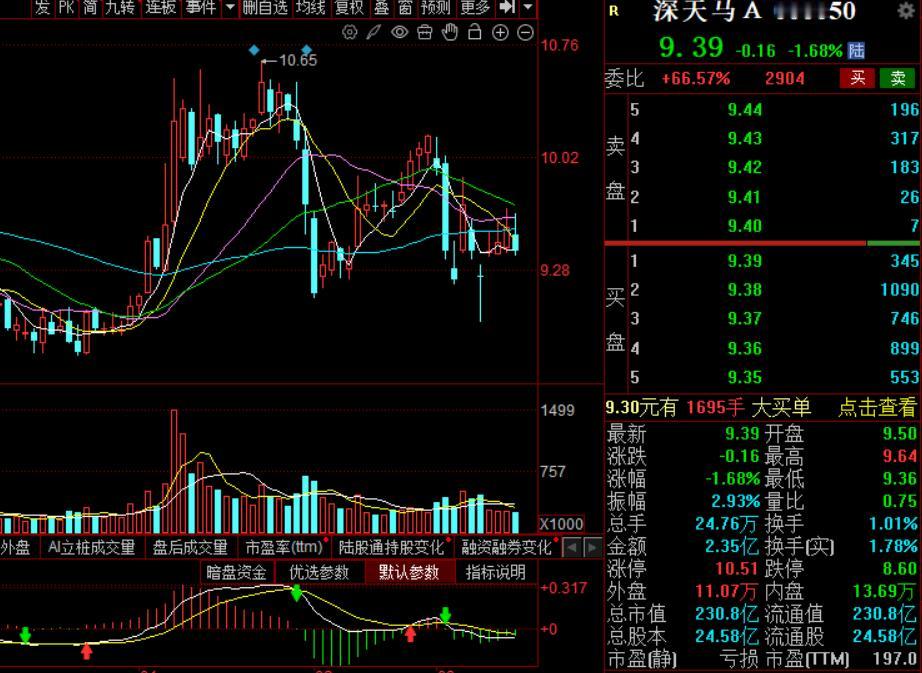
Task: Open the 点击查看 big-order link
Action: tap(878, 408)
